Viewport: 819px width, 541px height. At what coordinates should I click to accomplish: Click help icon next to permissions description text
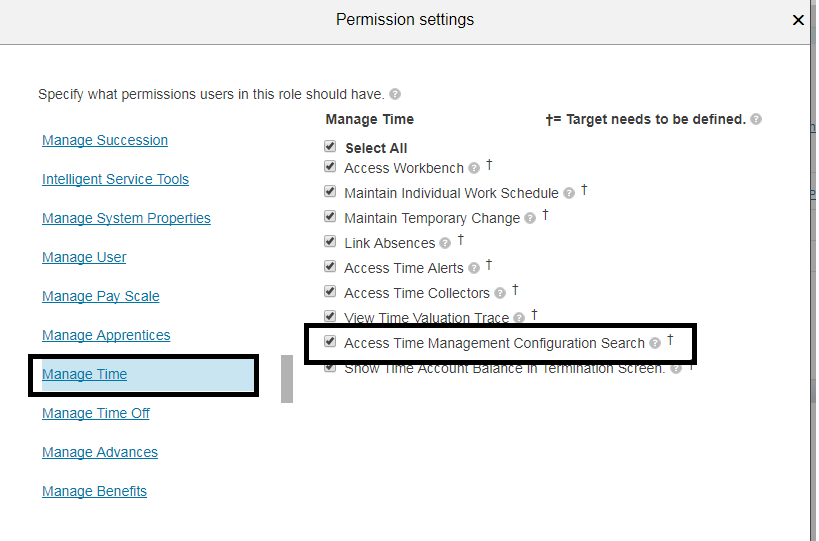point(395,95)
